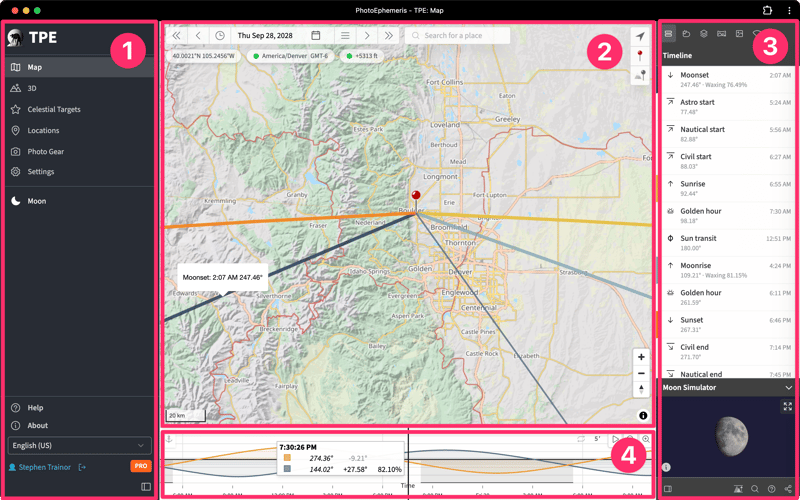
Task: Open the panorama panel tab icon
Action: click(x=721, y=34)
